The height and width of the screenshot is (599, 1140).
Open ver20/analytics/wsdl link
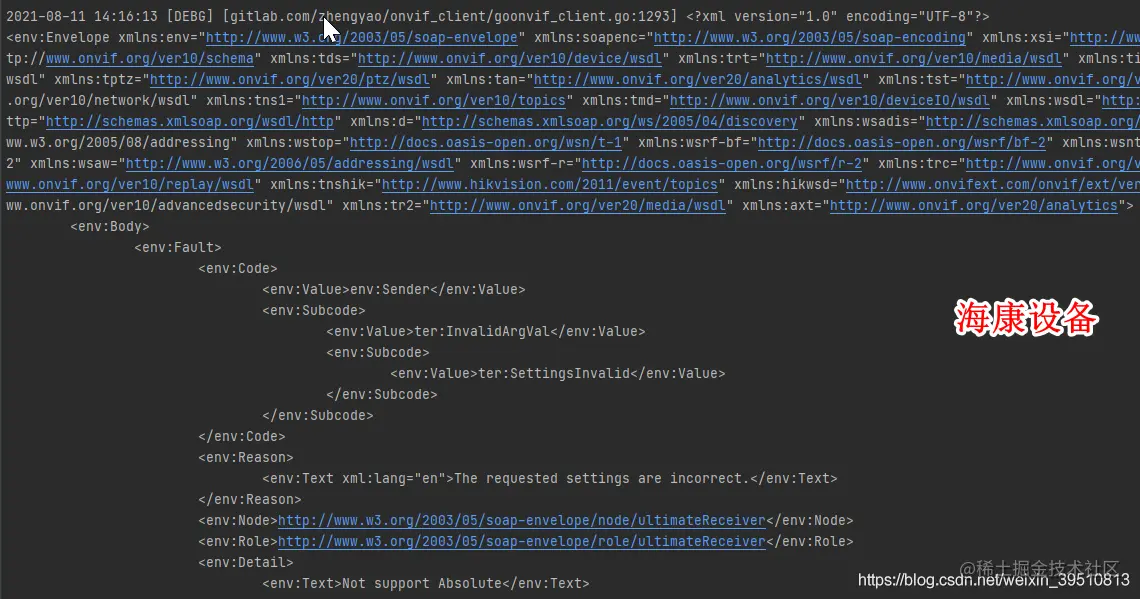point(697,80)
